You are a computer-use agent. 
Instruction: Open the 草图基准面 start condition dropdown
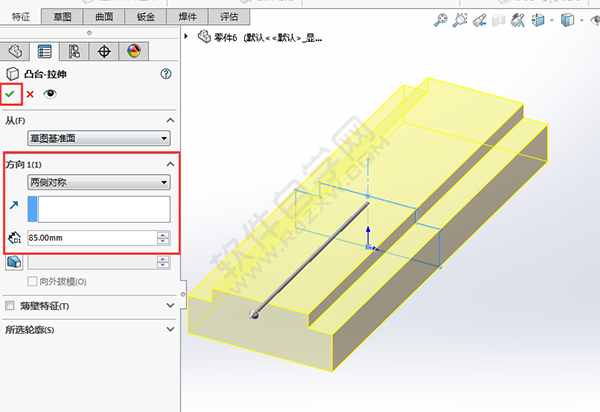[99, 138]
